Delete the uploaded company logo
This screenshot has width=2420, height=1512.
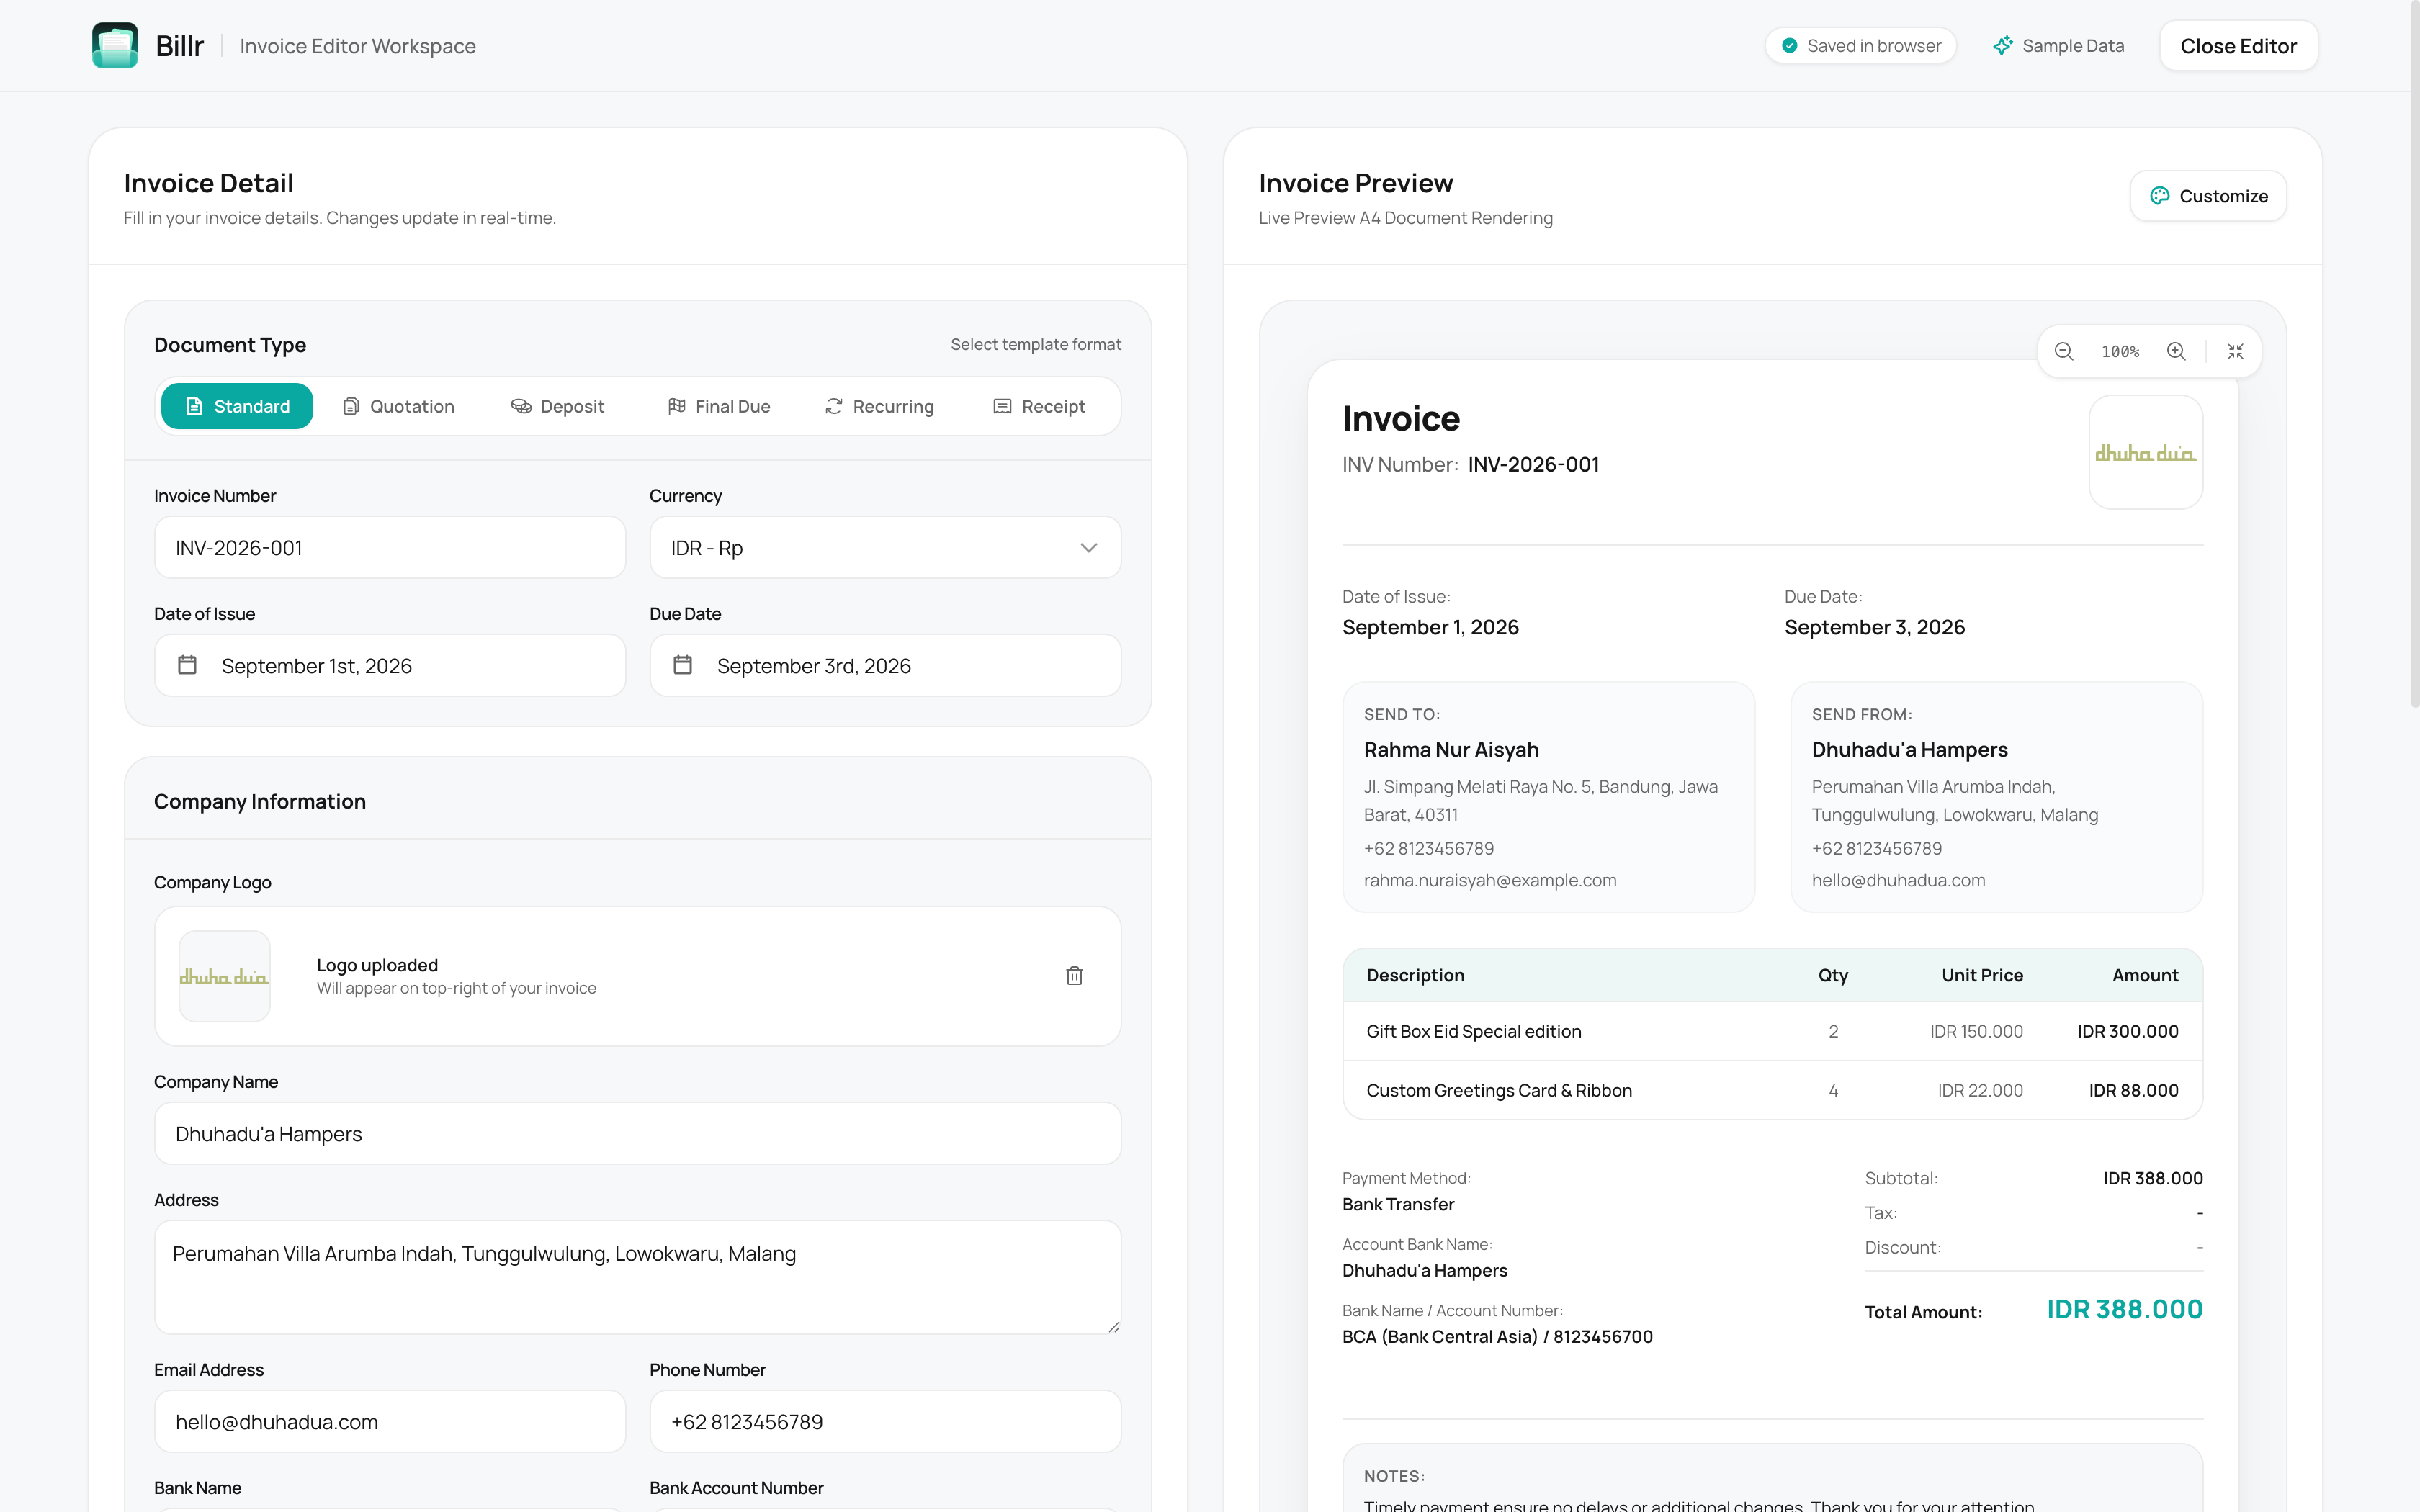pyautogui.click(x=1075, y=976)
